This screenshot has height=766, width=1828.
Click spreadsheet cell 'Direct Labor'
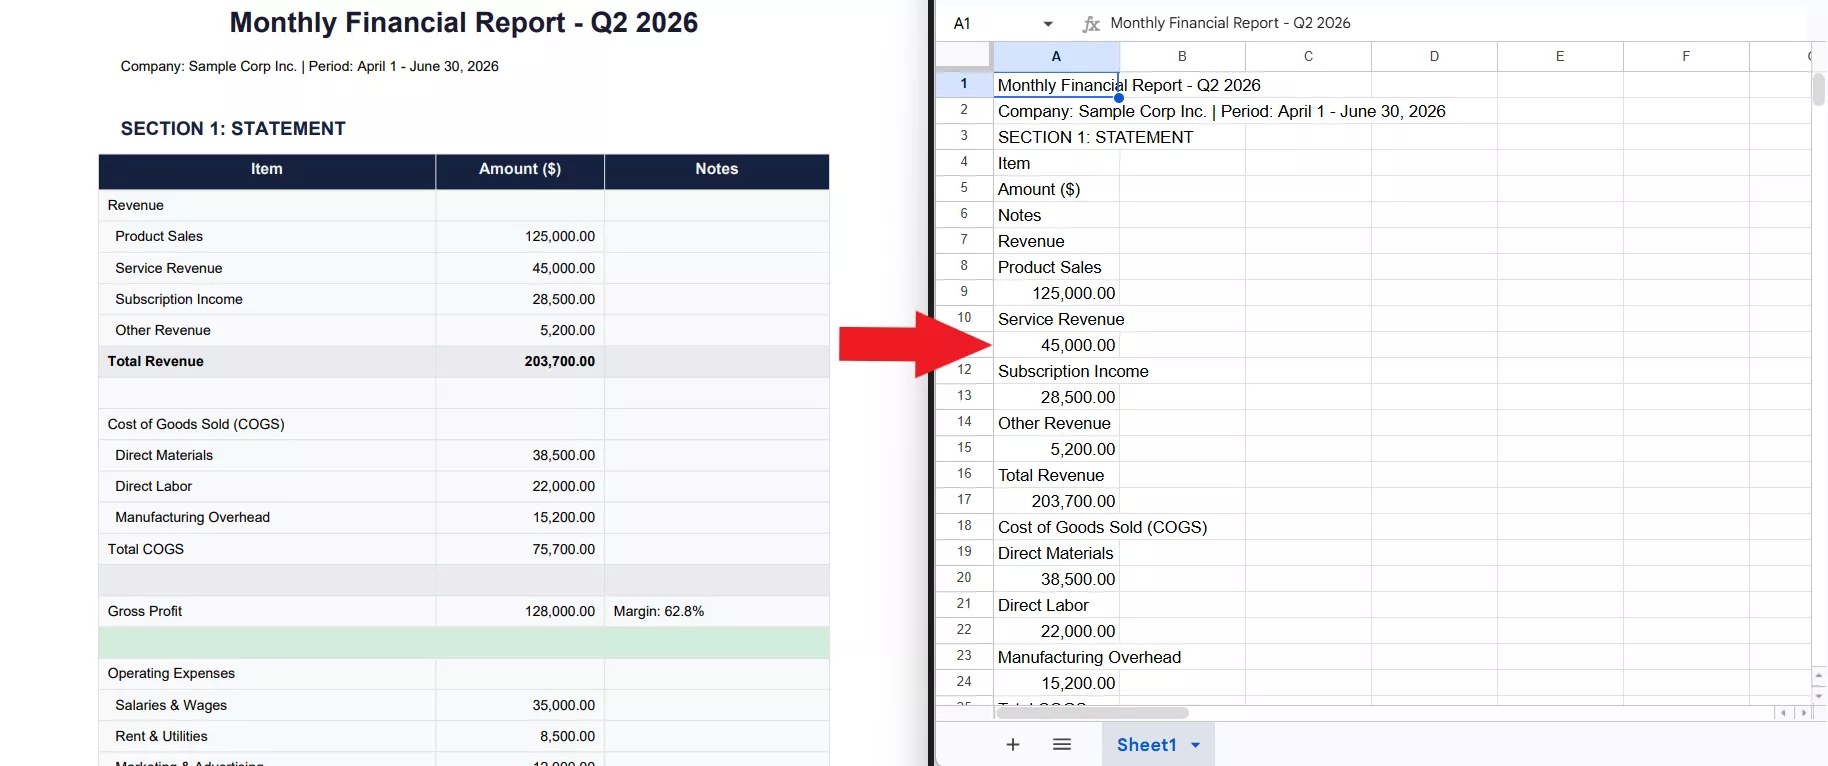(1056, 605)
